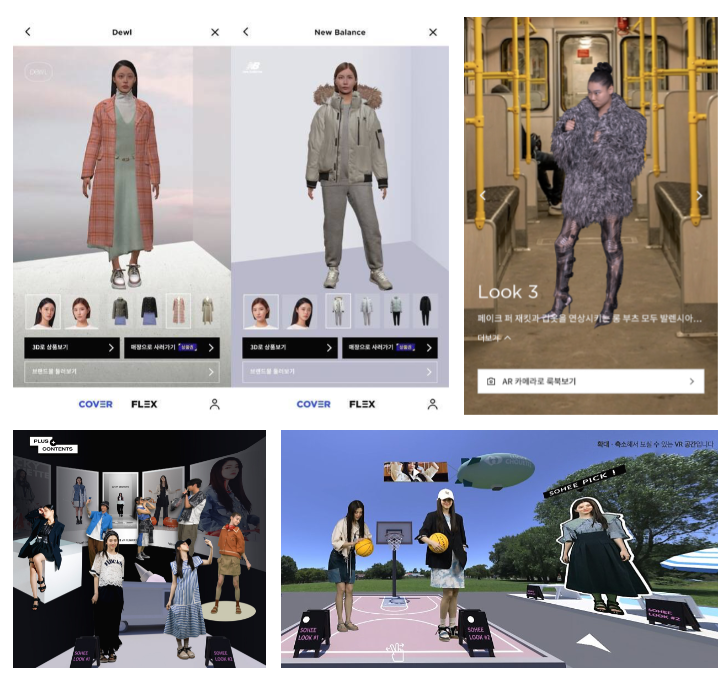Open 매장으로 사러가기 on New Balance screen

pyautogui.click(x=390, y=348)
